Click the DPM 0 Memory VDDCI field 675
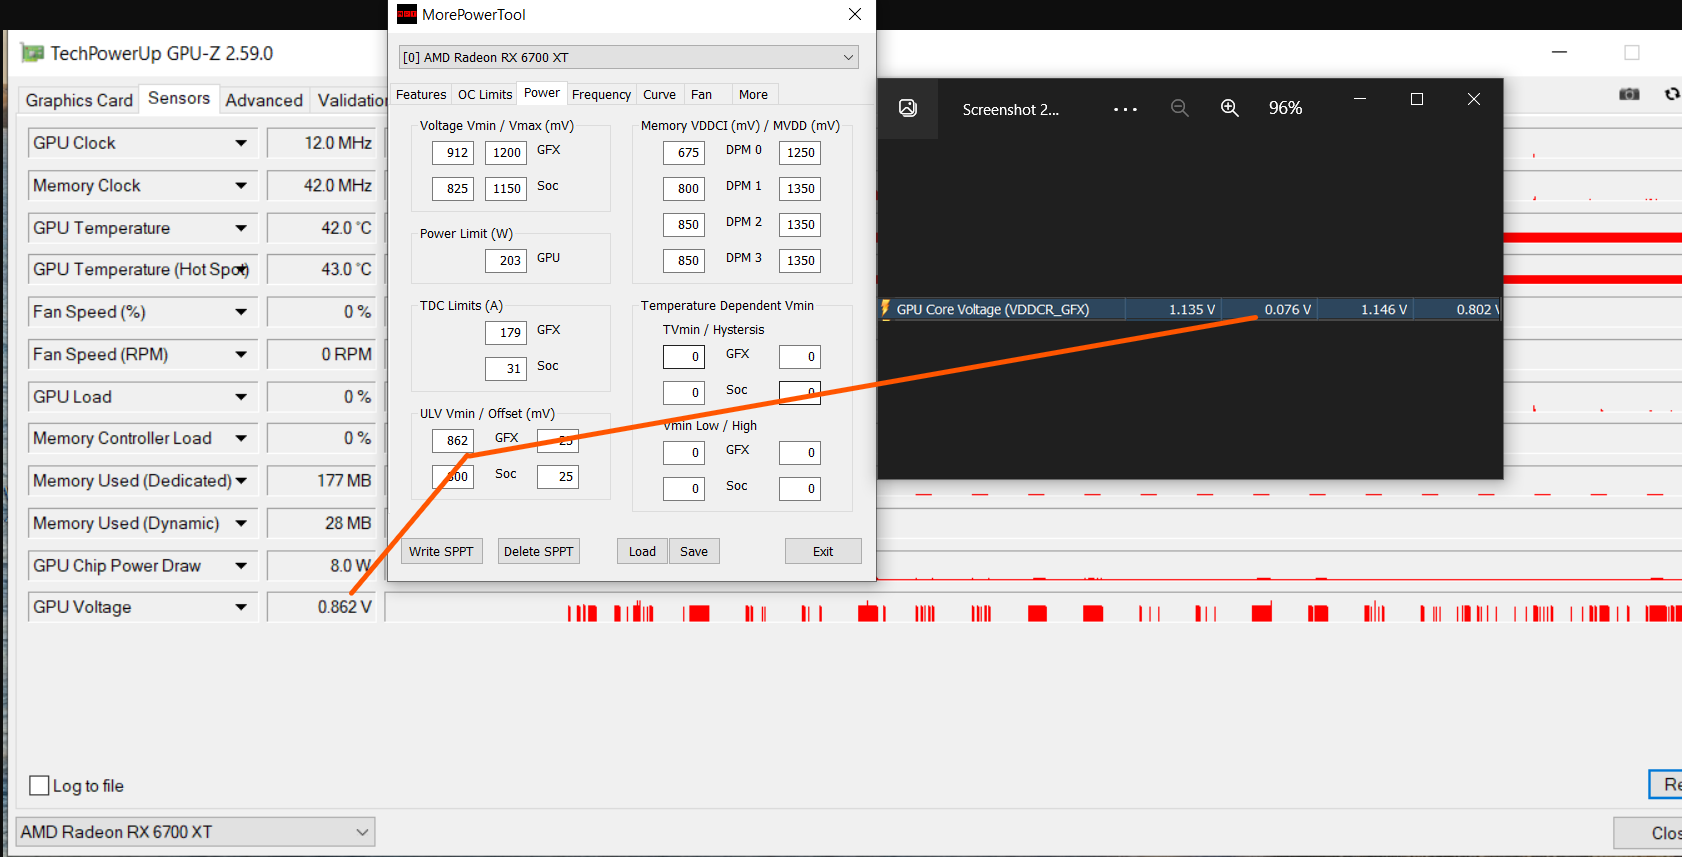 coord(684,152)
